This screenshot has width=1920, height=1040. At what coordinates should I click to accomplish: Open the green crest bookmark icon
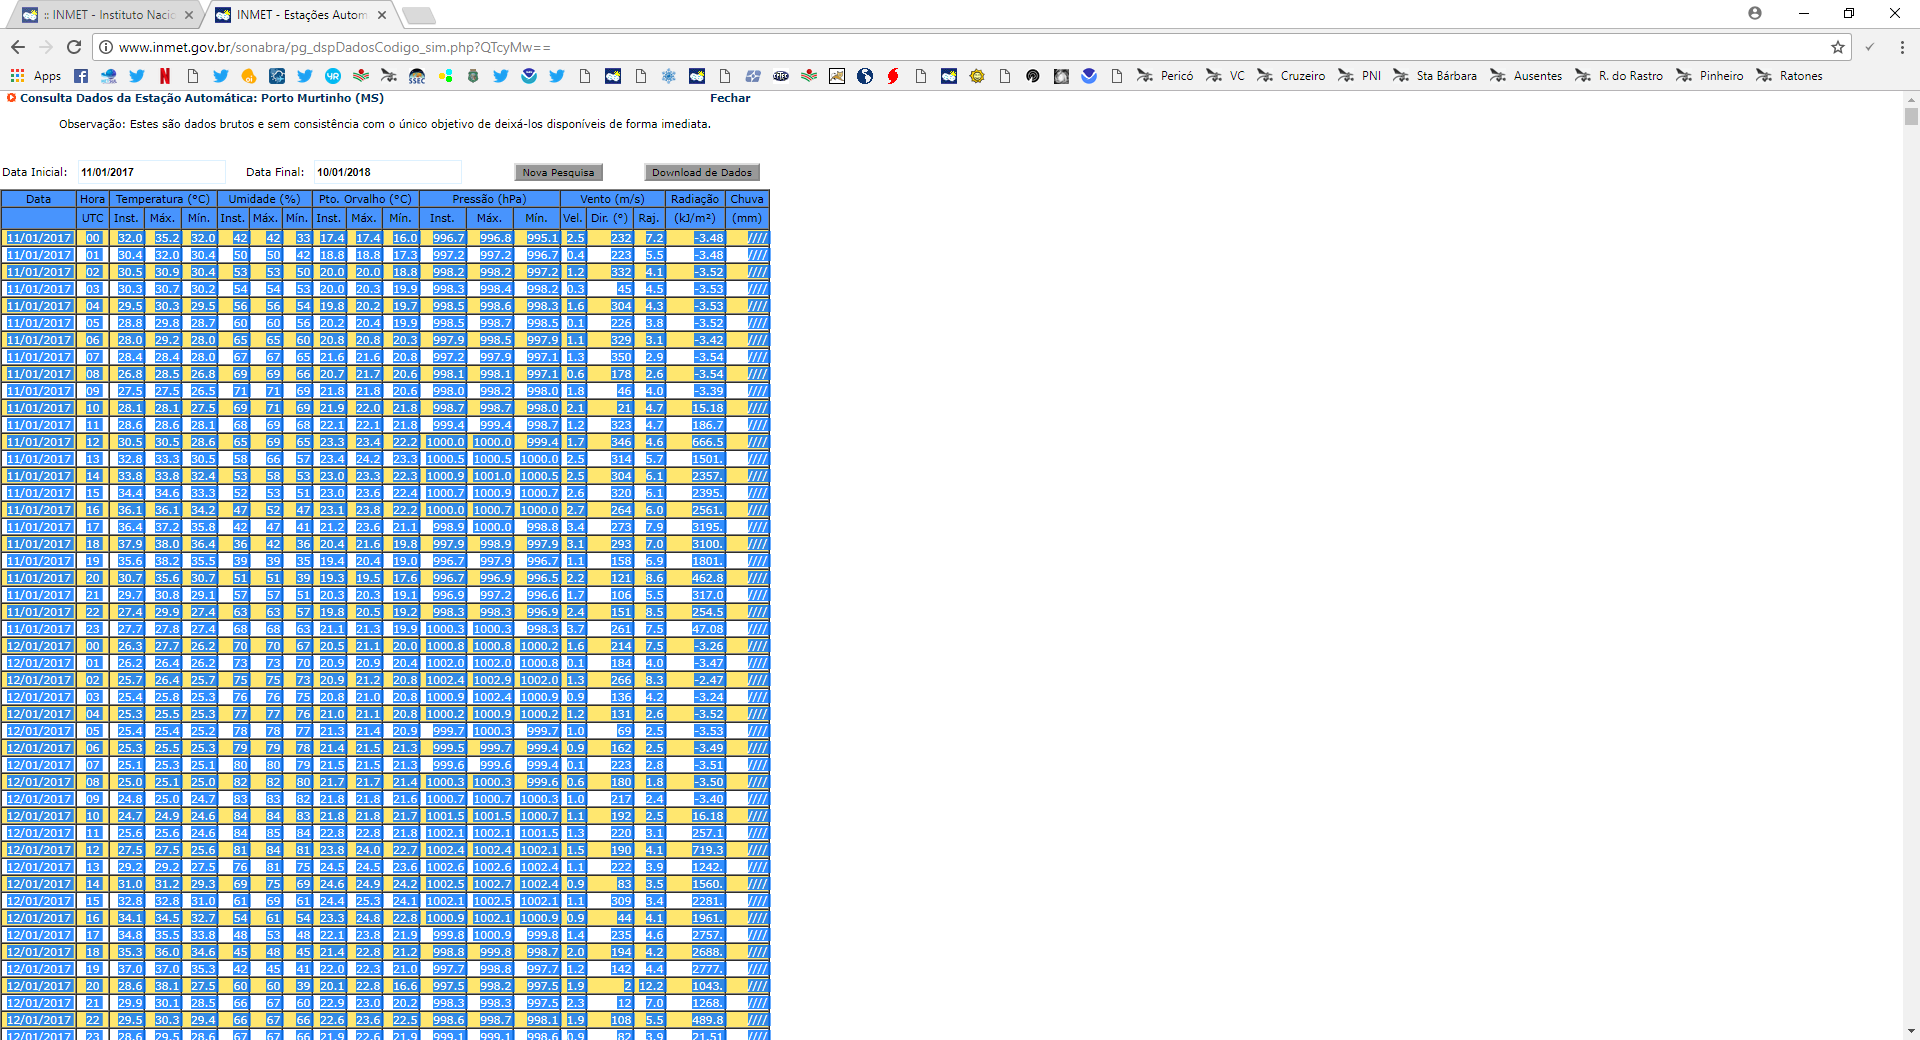(473, 76)
